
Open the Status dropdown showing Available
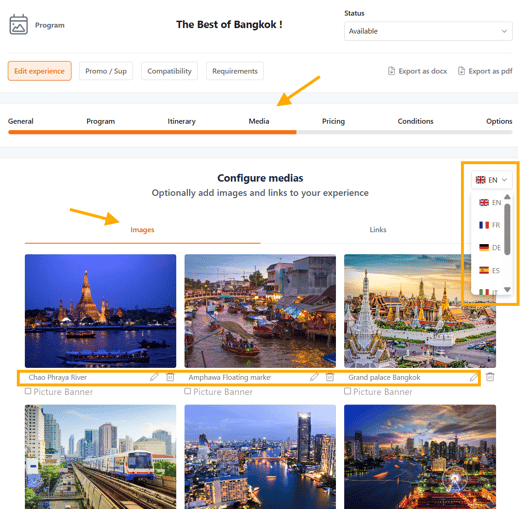tap(428, 31)
